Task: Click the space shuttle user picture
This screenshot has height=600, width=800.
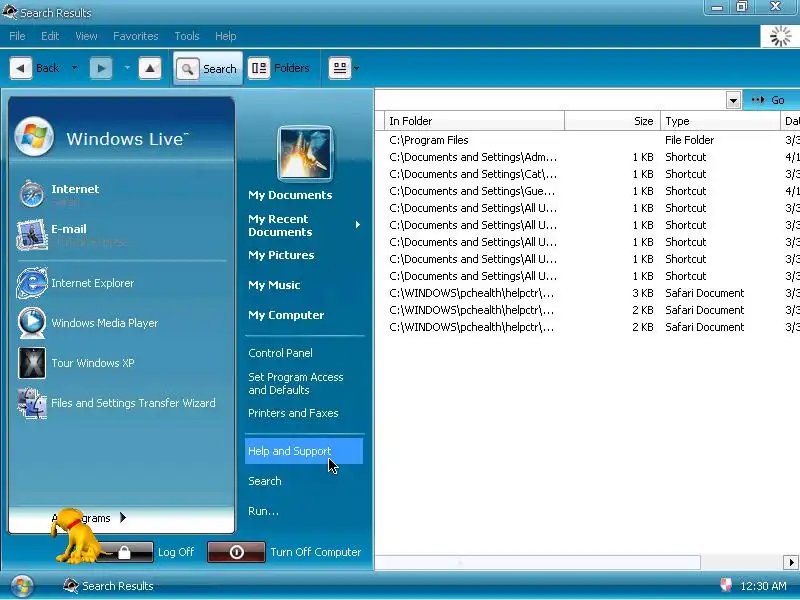Action: click(x=305, y=154)
